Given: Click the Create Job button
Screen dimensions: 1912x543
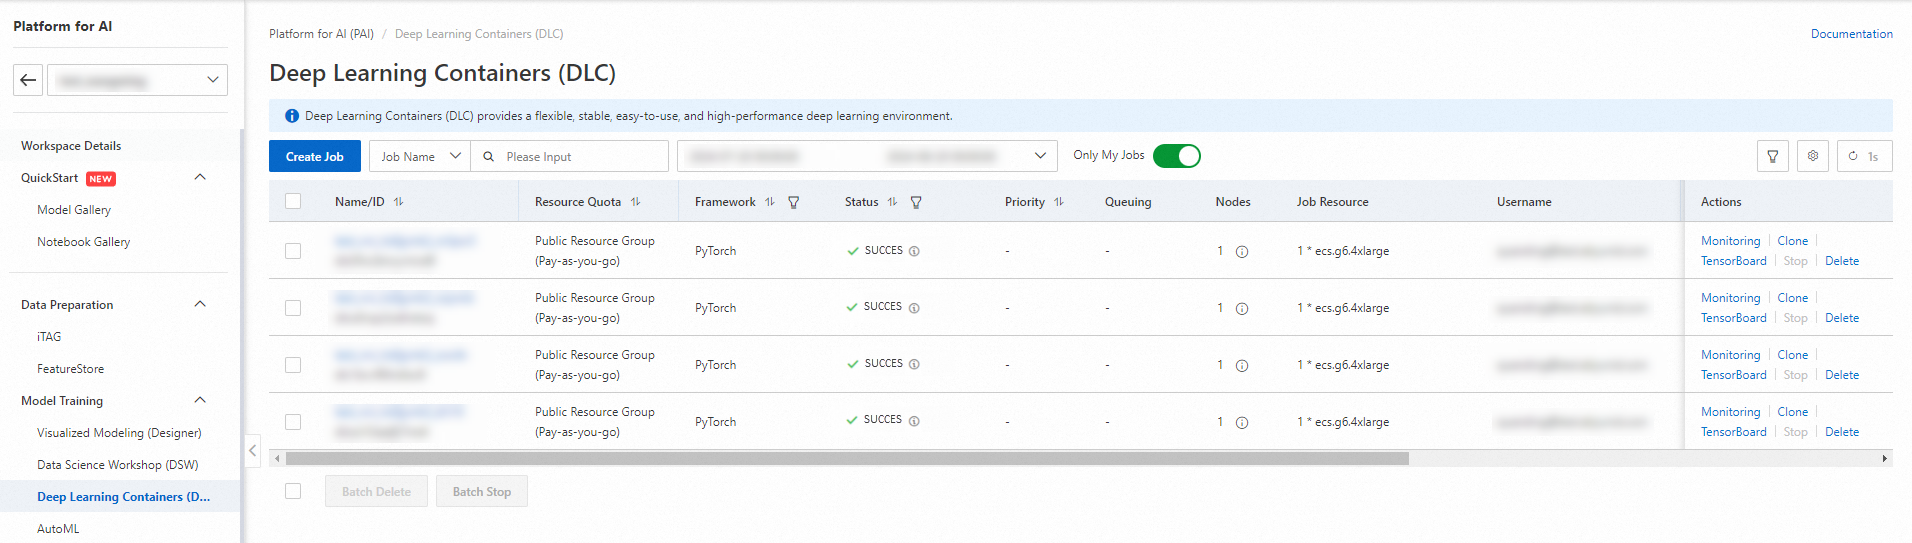Looking at the screenshot, I should (314, 156).
